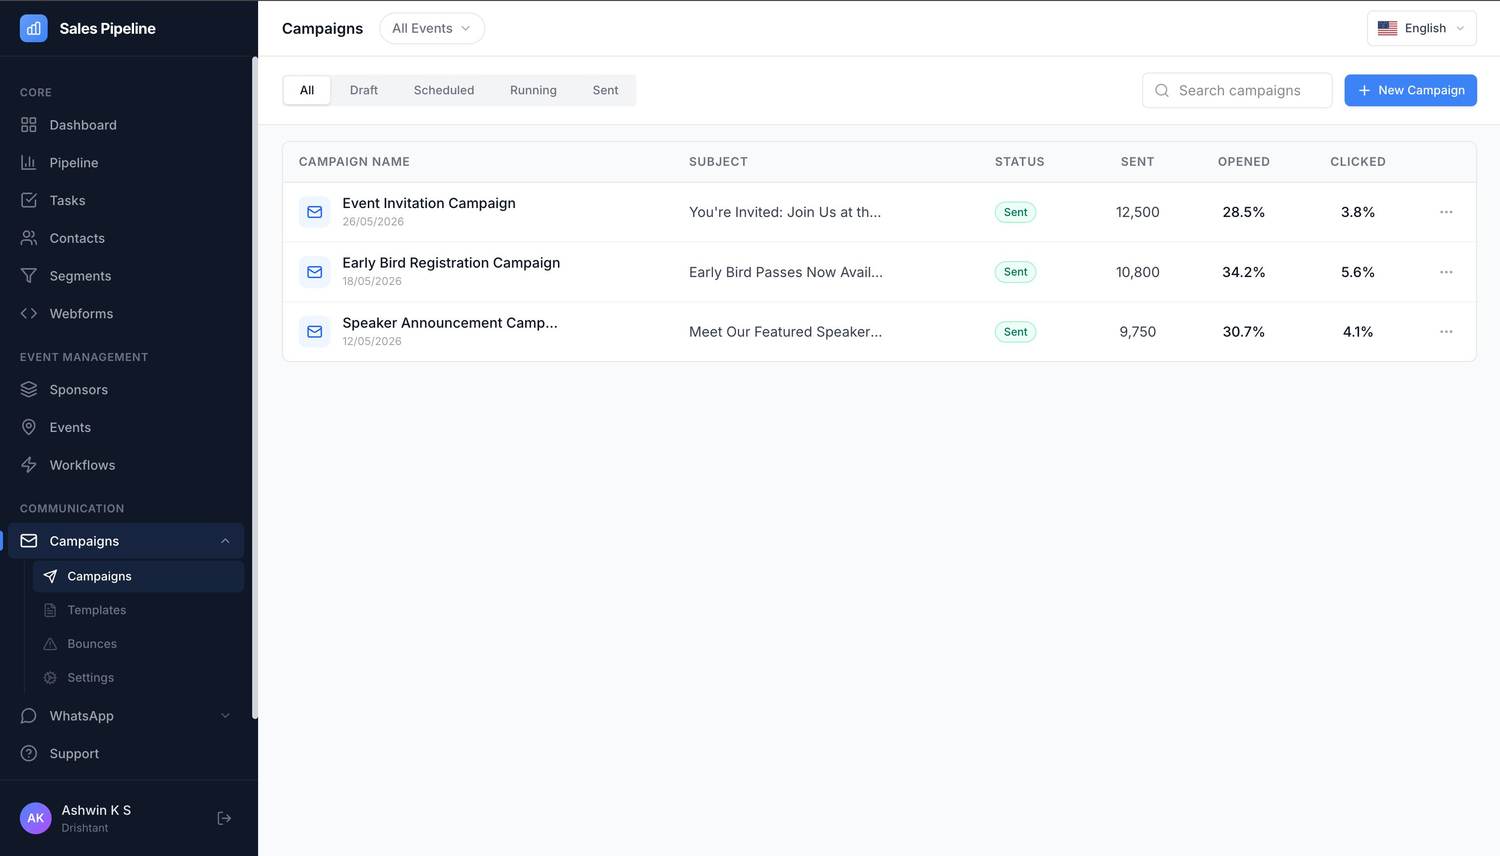Click the Search campaigns input field

pyautogui.click(x=1237, y=90)
